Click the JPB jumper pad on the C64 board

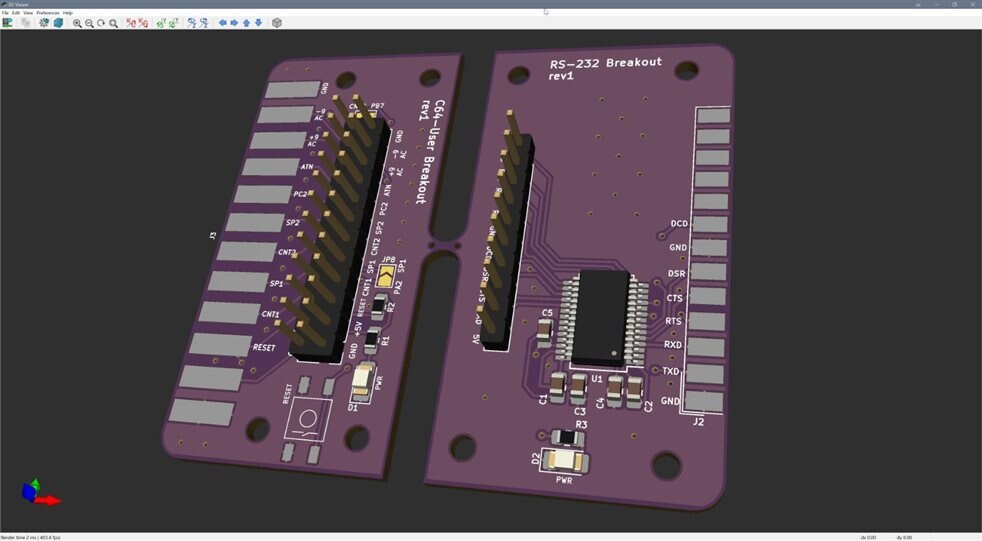[386, 276]
